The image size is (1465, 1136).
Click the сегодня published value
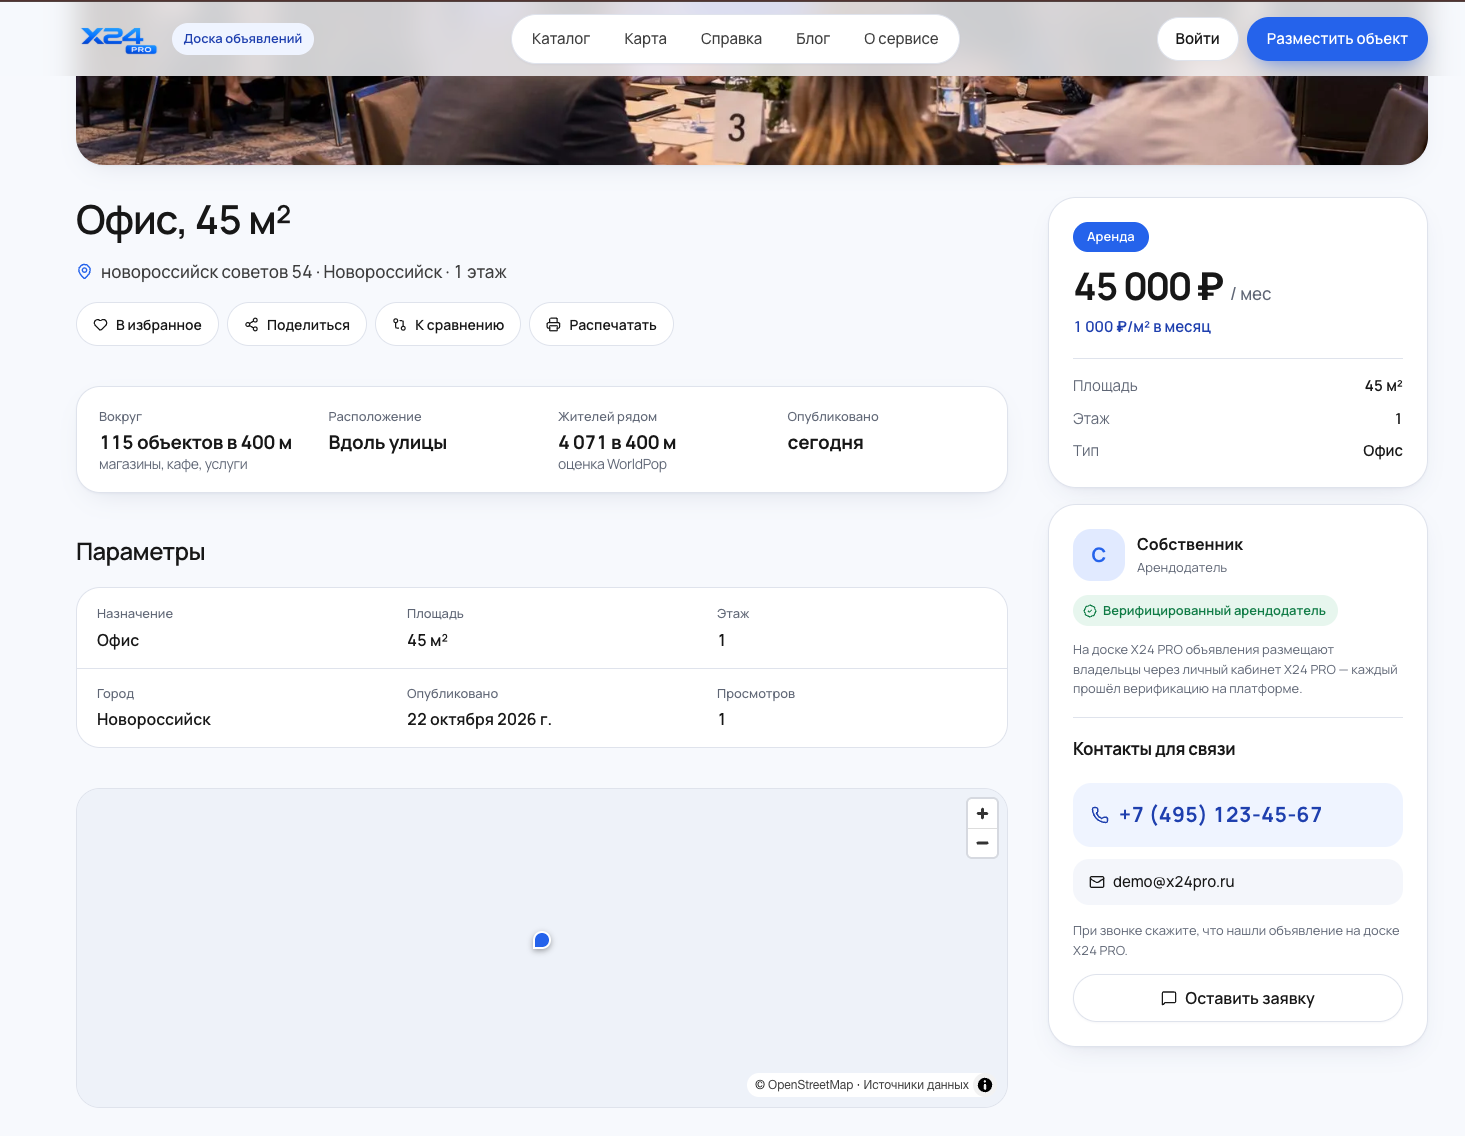pyautogui.click(x=825, y=442)
